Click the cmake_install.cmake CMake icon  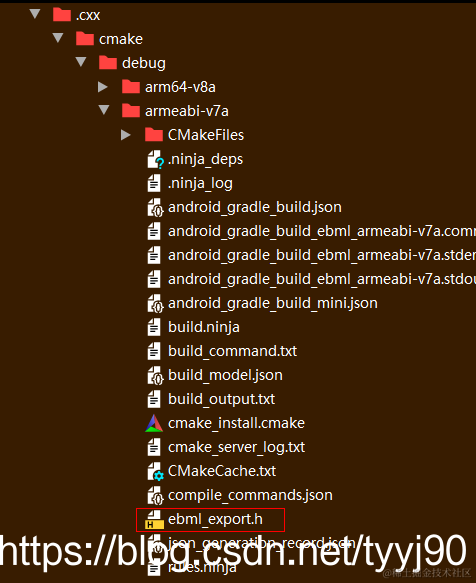pyautogui.click(x=154, y=423)
